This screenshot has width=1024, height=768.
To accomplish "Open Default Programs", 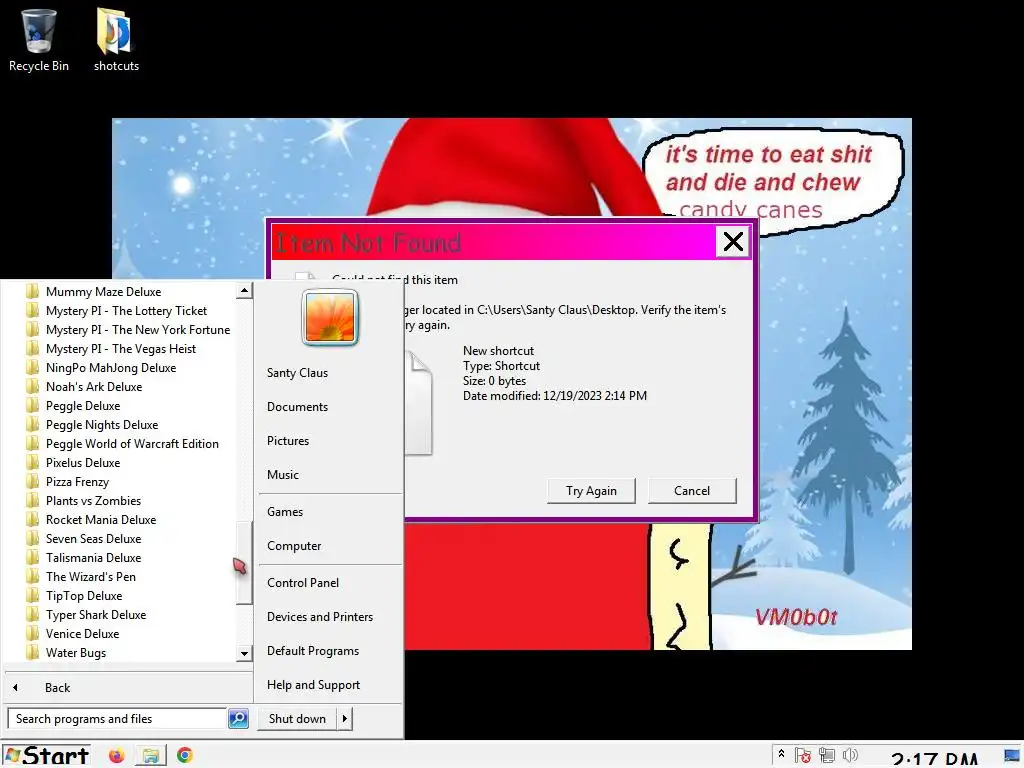I will click(313, 650).
